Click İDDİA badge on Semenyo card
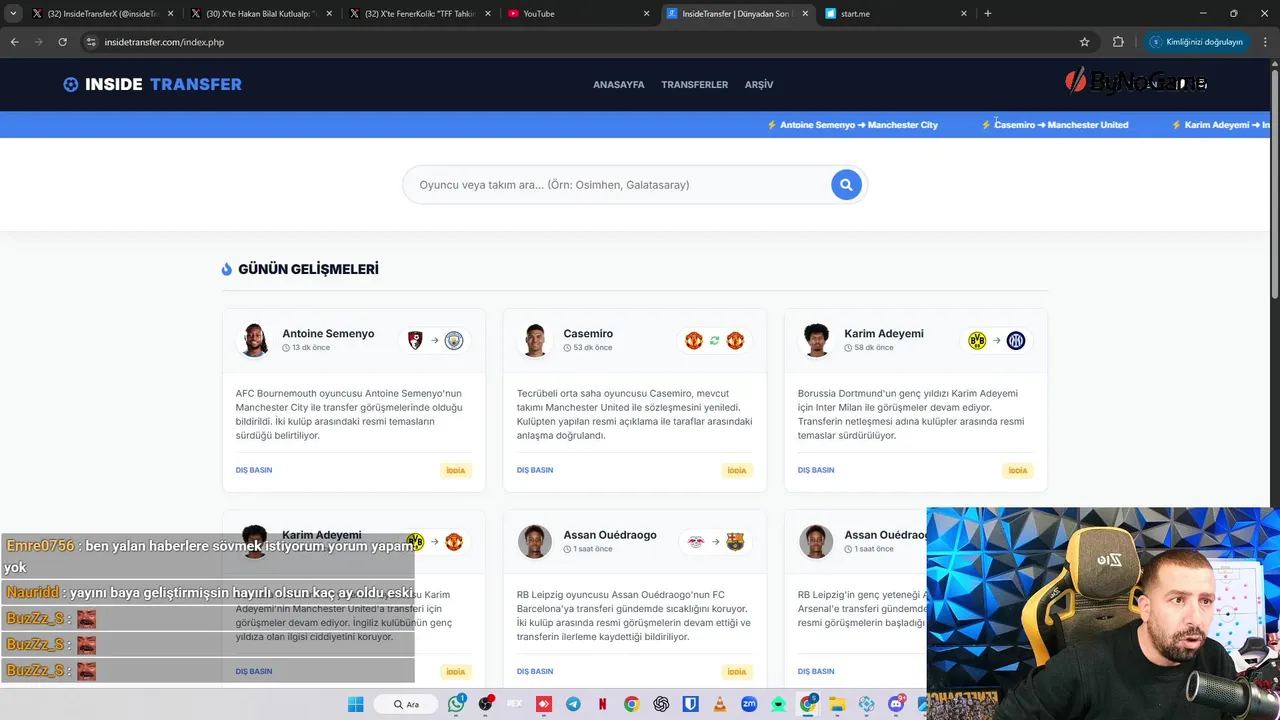1280x720 pixels. point(456,470)
